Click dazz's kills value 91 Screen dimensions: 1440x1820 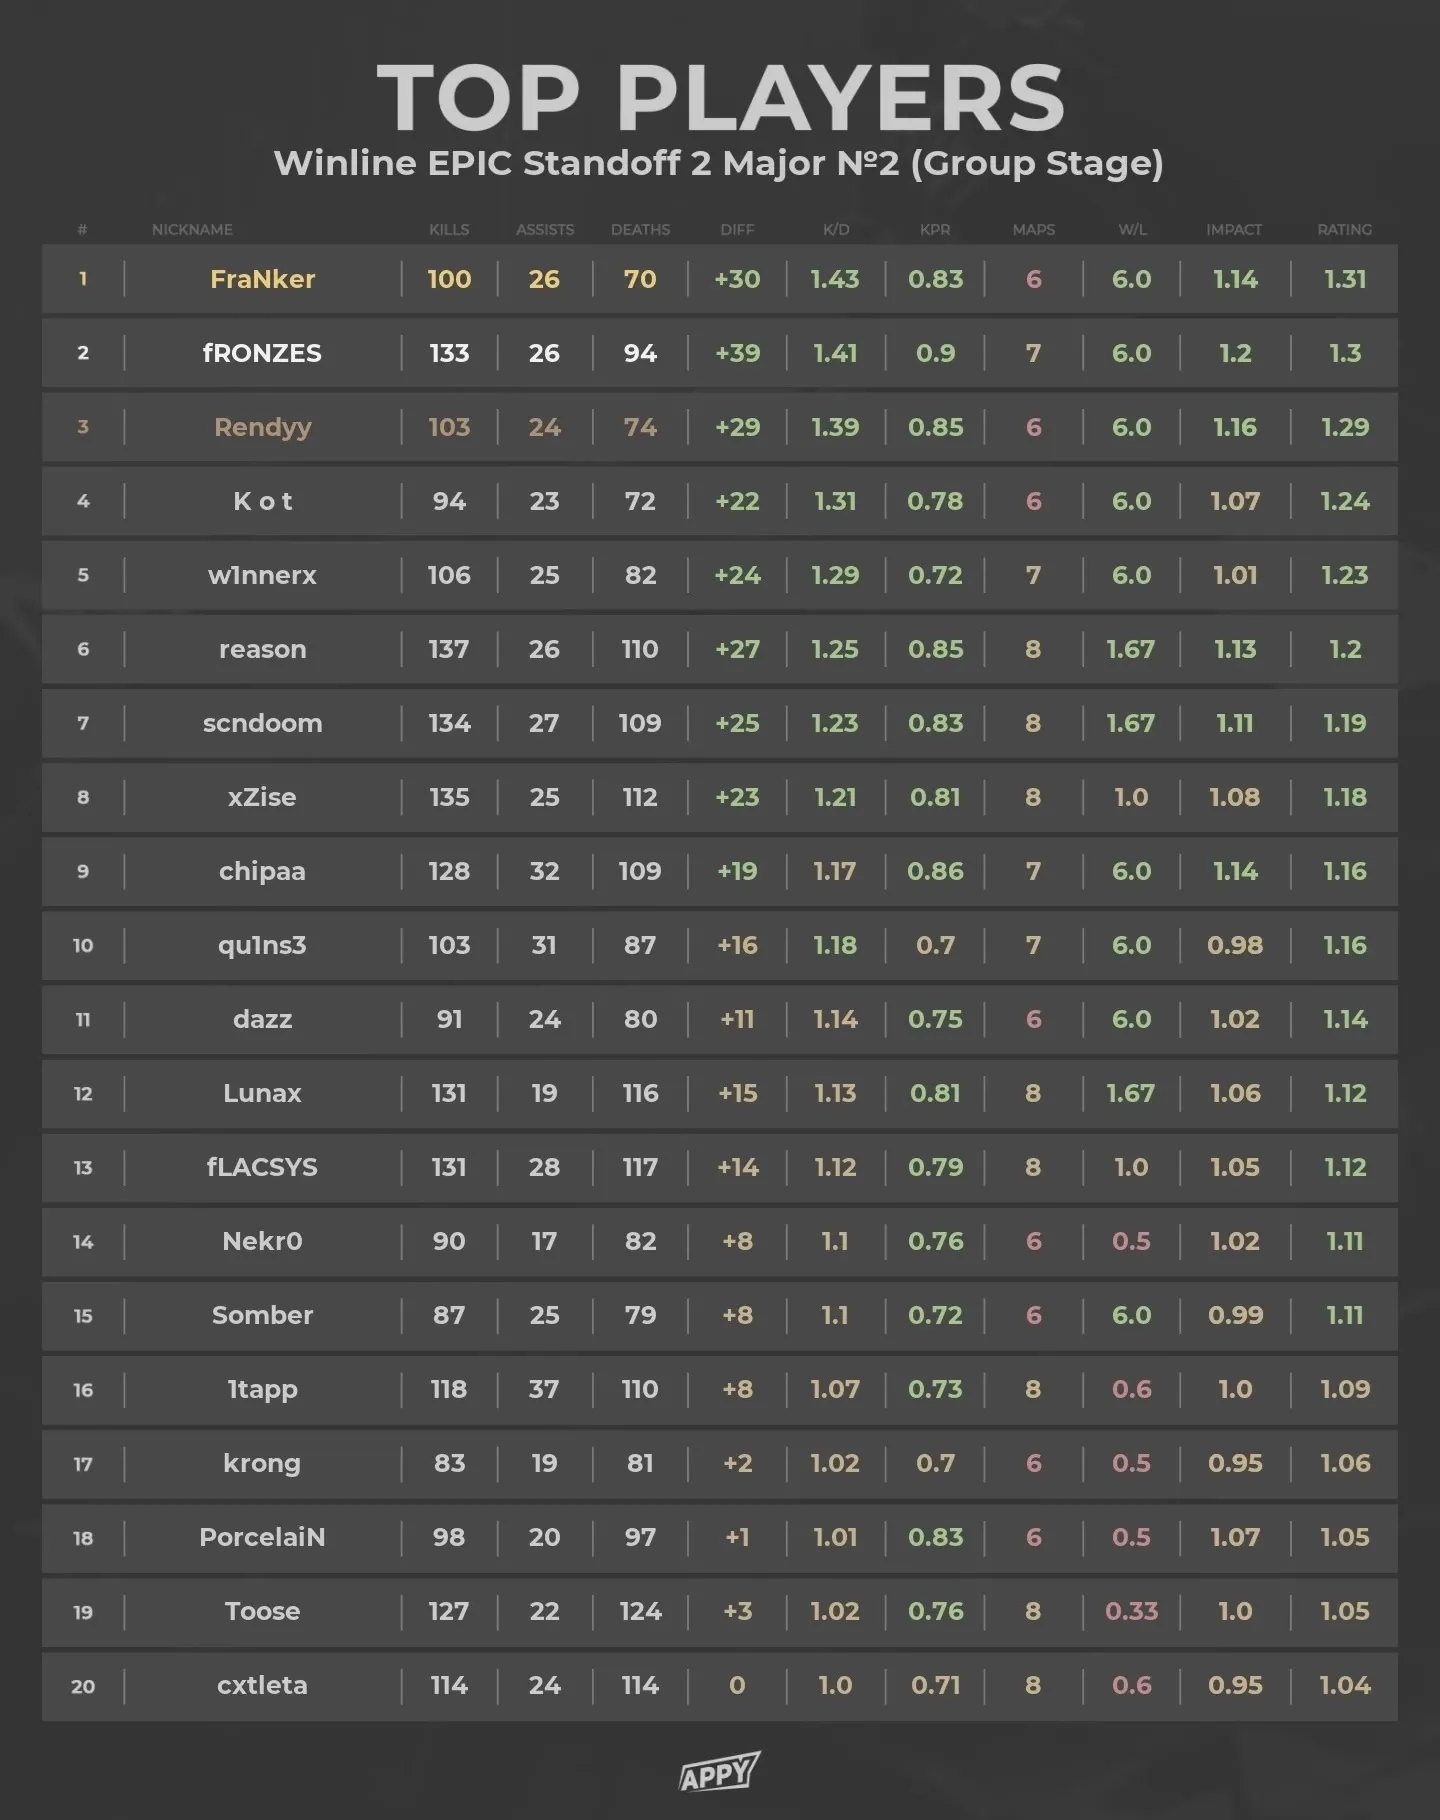coord(449,1019)
